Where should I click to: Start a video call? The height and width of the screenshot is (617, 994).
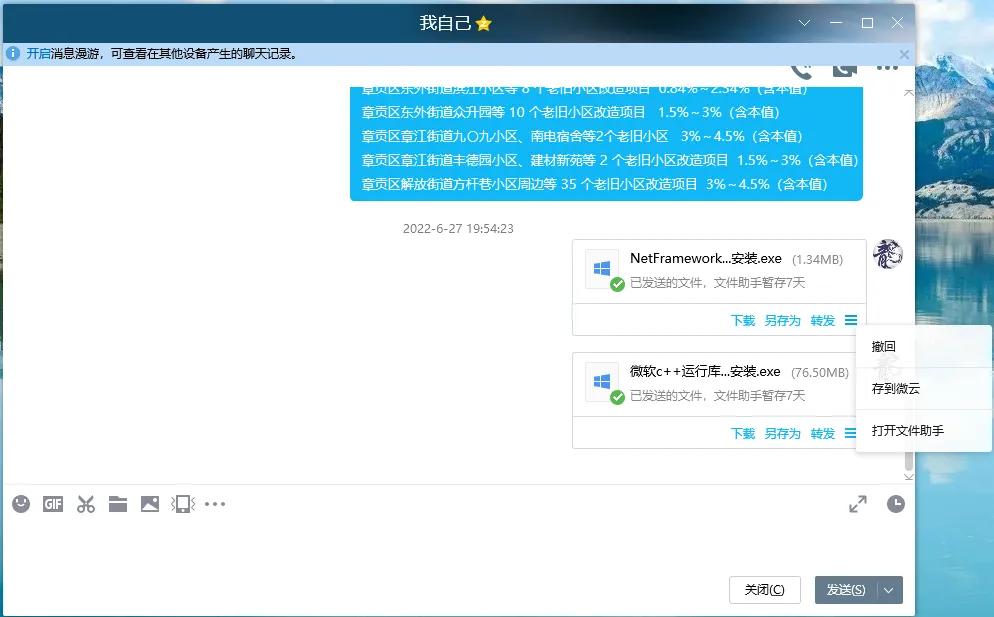843,68
